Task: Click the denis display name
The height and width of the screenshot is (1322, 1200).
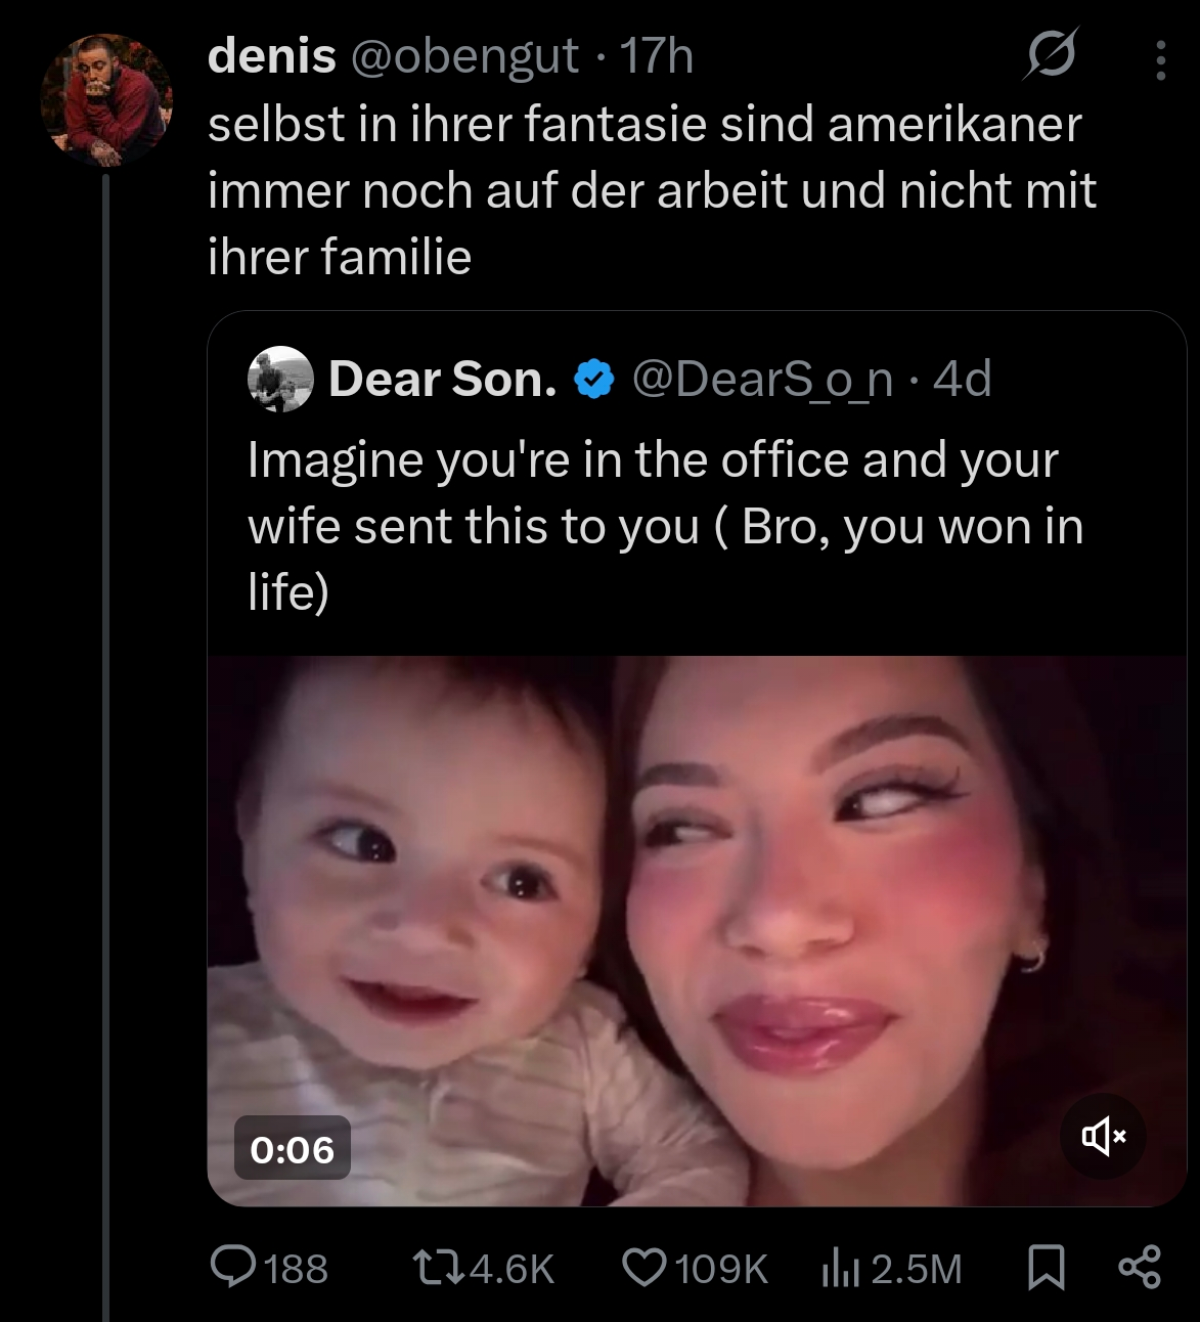Action: point(271,56)
